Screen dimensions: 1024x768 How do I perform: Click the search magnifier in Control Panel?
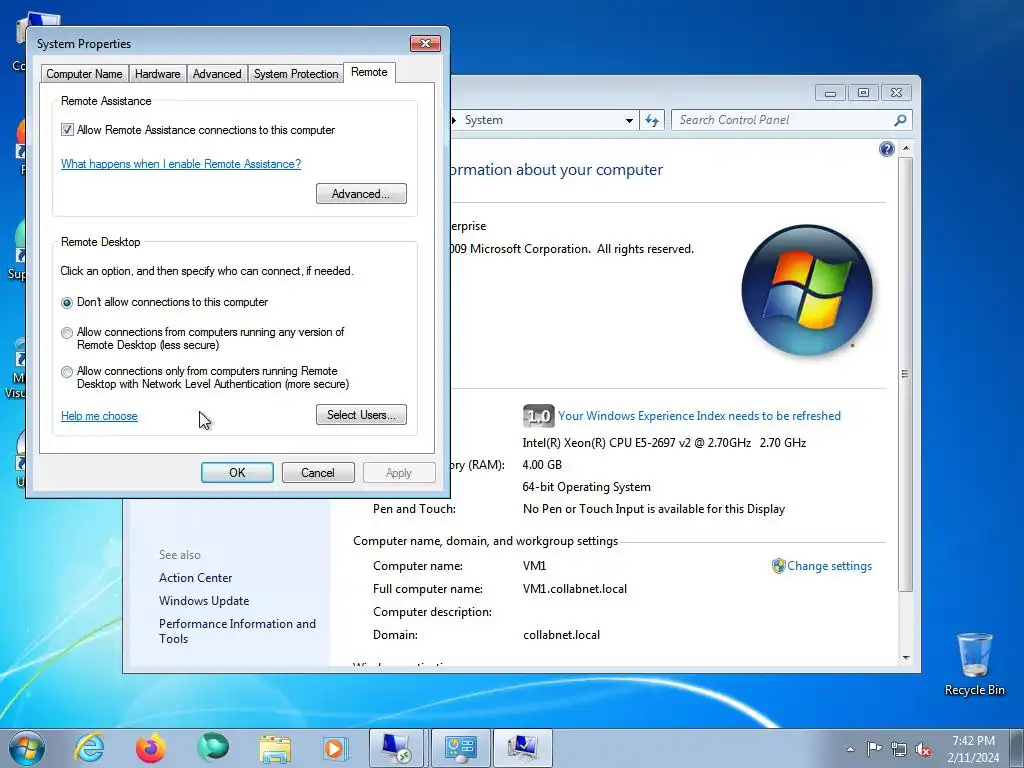coord(900,120)
